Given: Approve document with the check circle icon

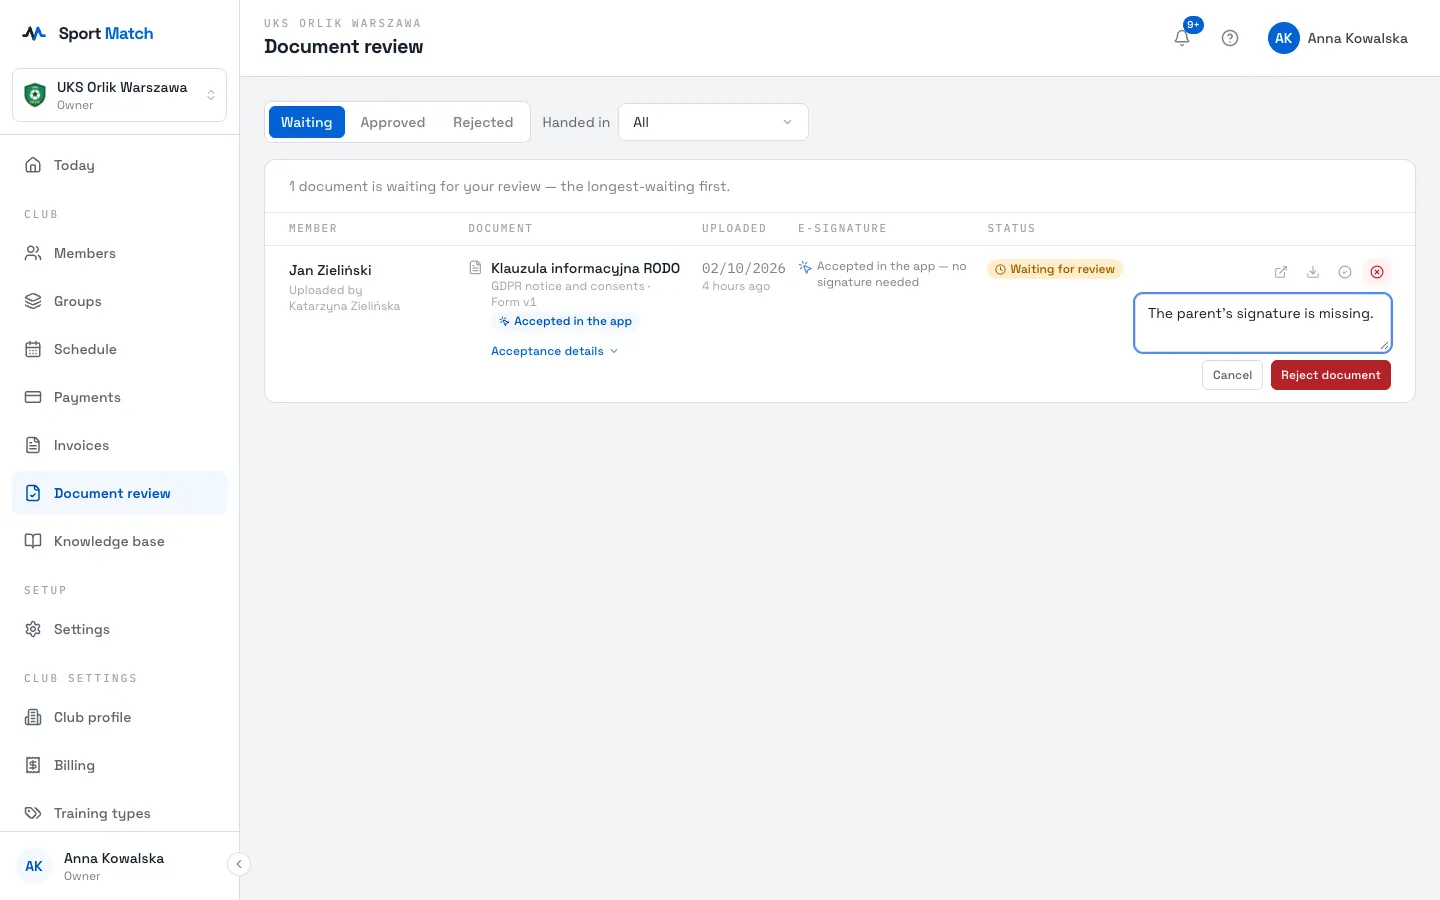Looking at the screenshot, I should point(1345,272).
